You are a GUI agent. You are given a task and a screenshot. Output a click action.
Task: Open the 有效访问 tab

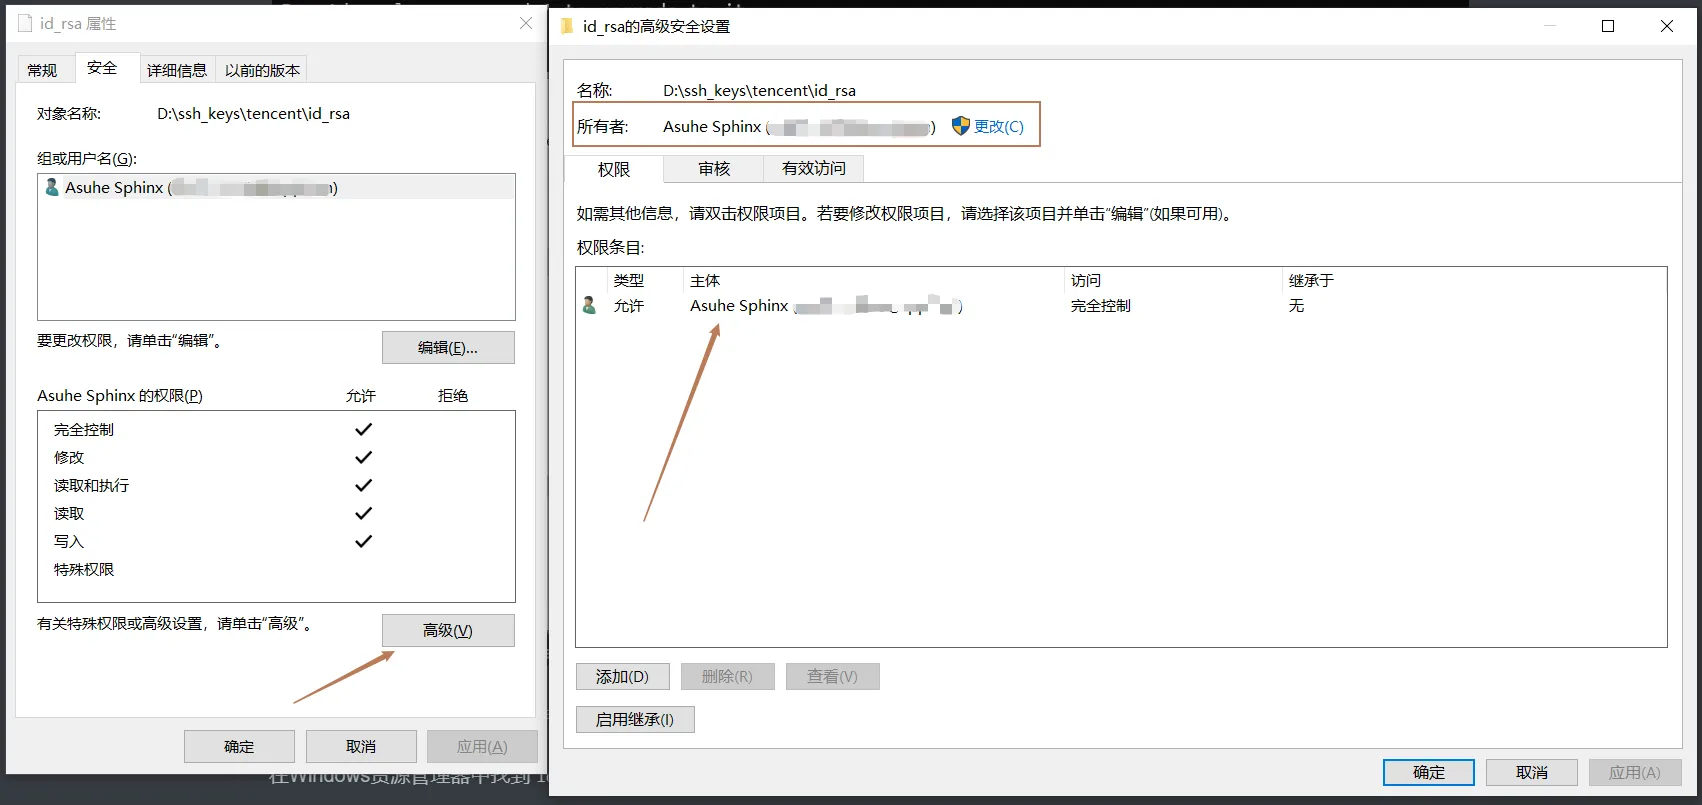[814, 169]
